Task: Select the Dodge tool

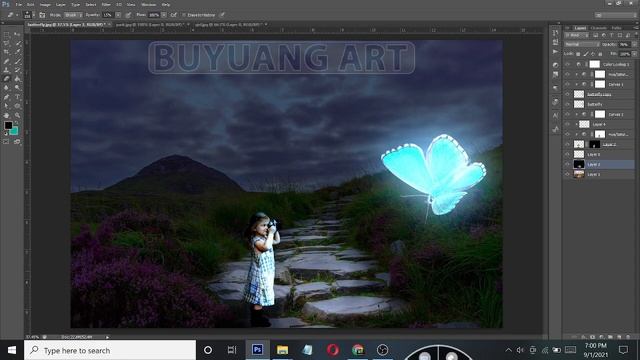Action: 17,88
